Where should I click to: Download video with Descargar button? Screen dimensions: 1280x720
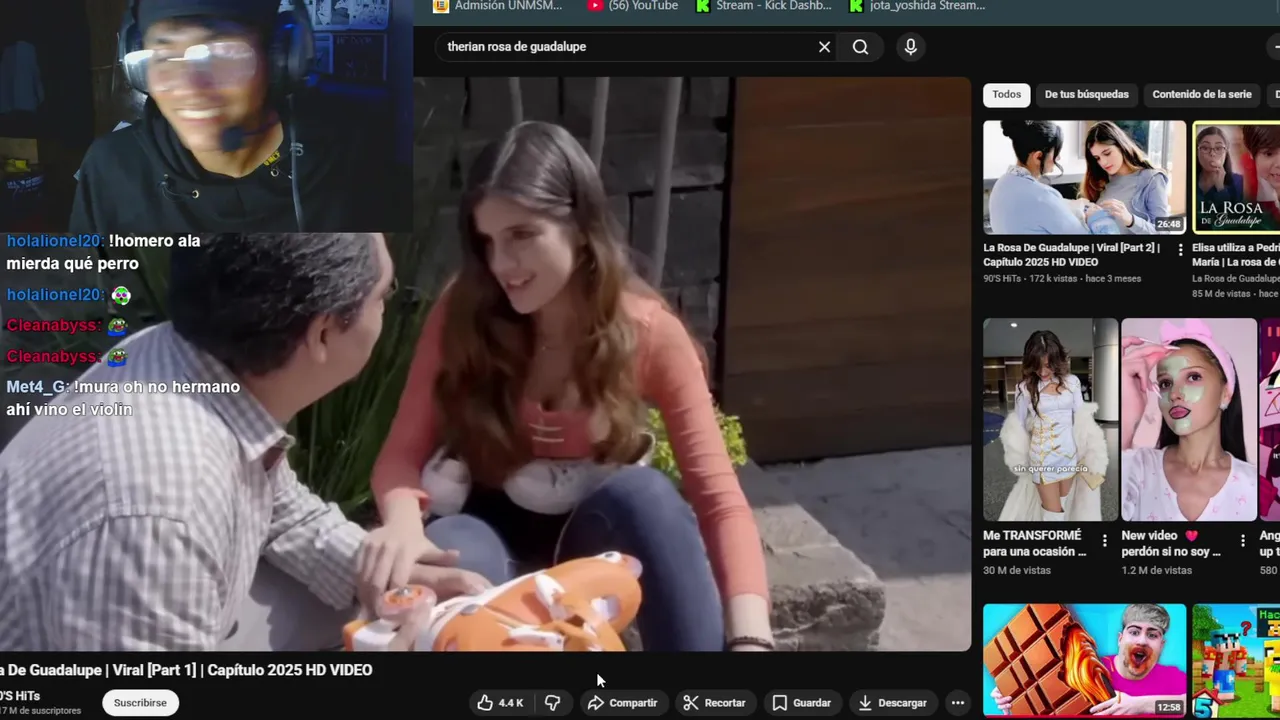[892, 703]
